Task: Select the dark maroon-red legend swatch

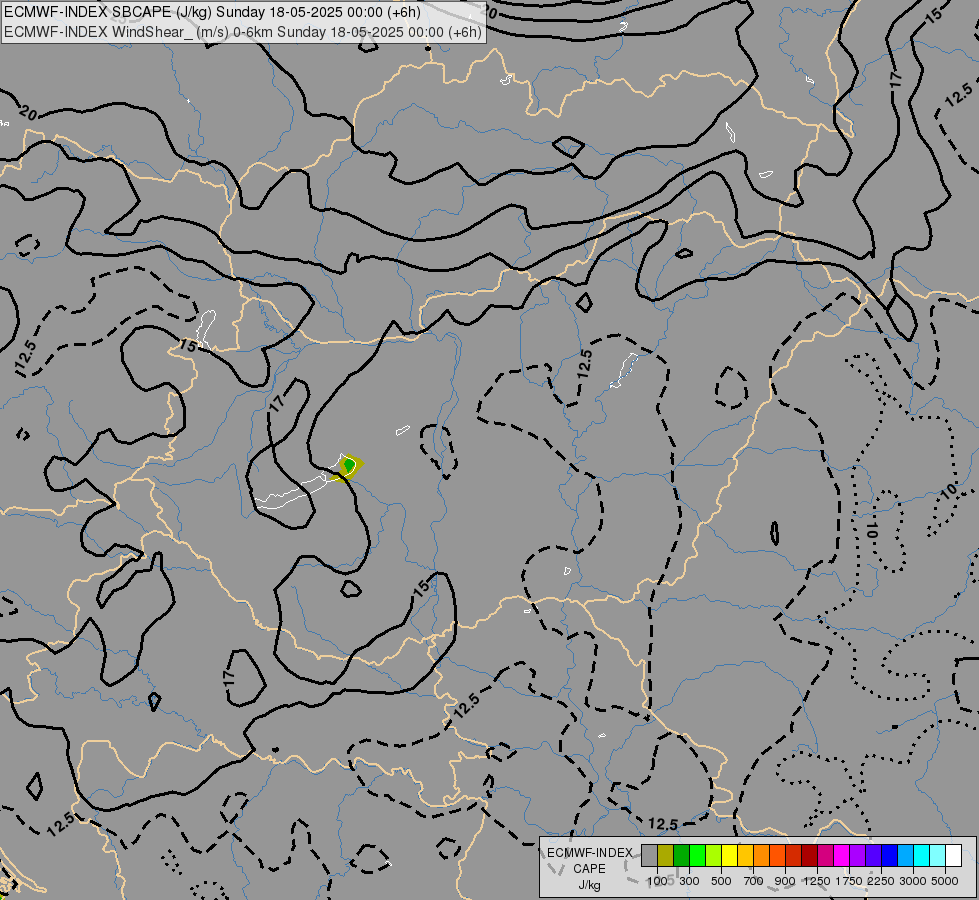Action: (x=809, y=855)
